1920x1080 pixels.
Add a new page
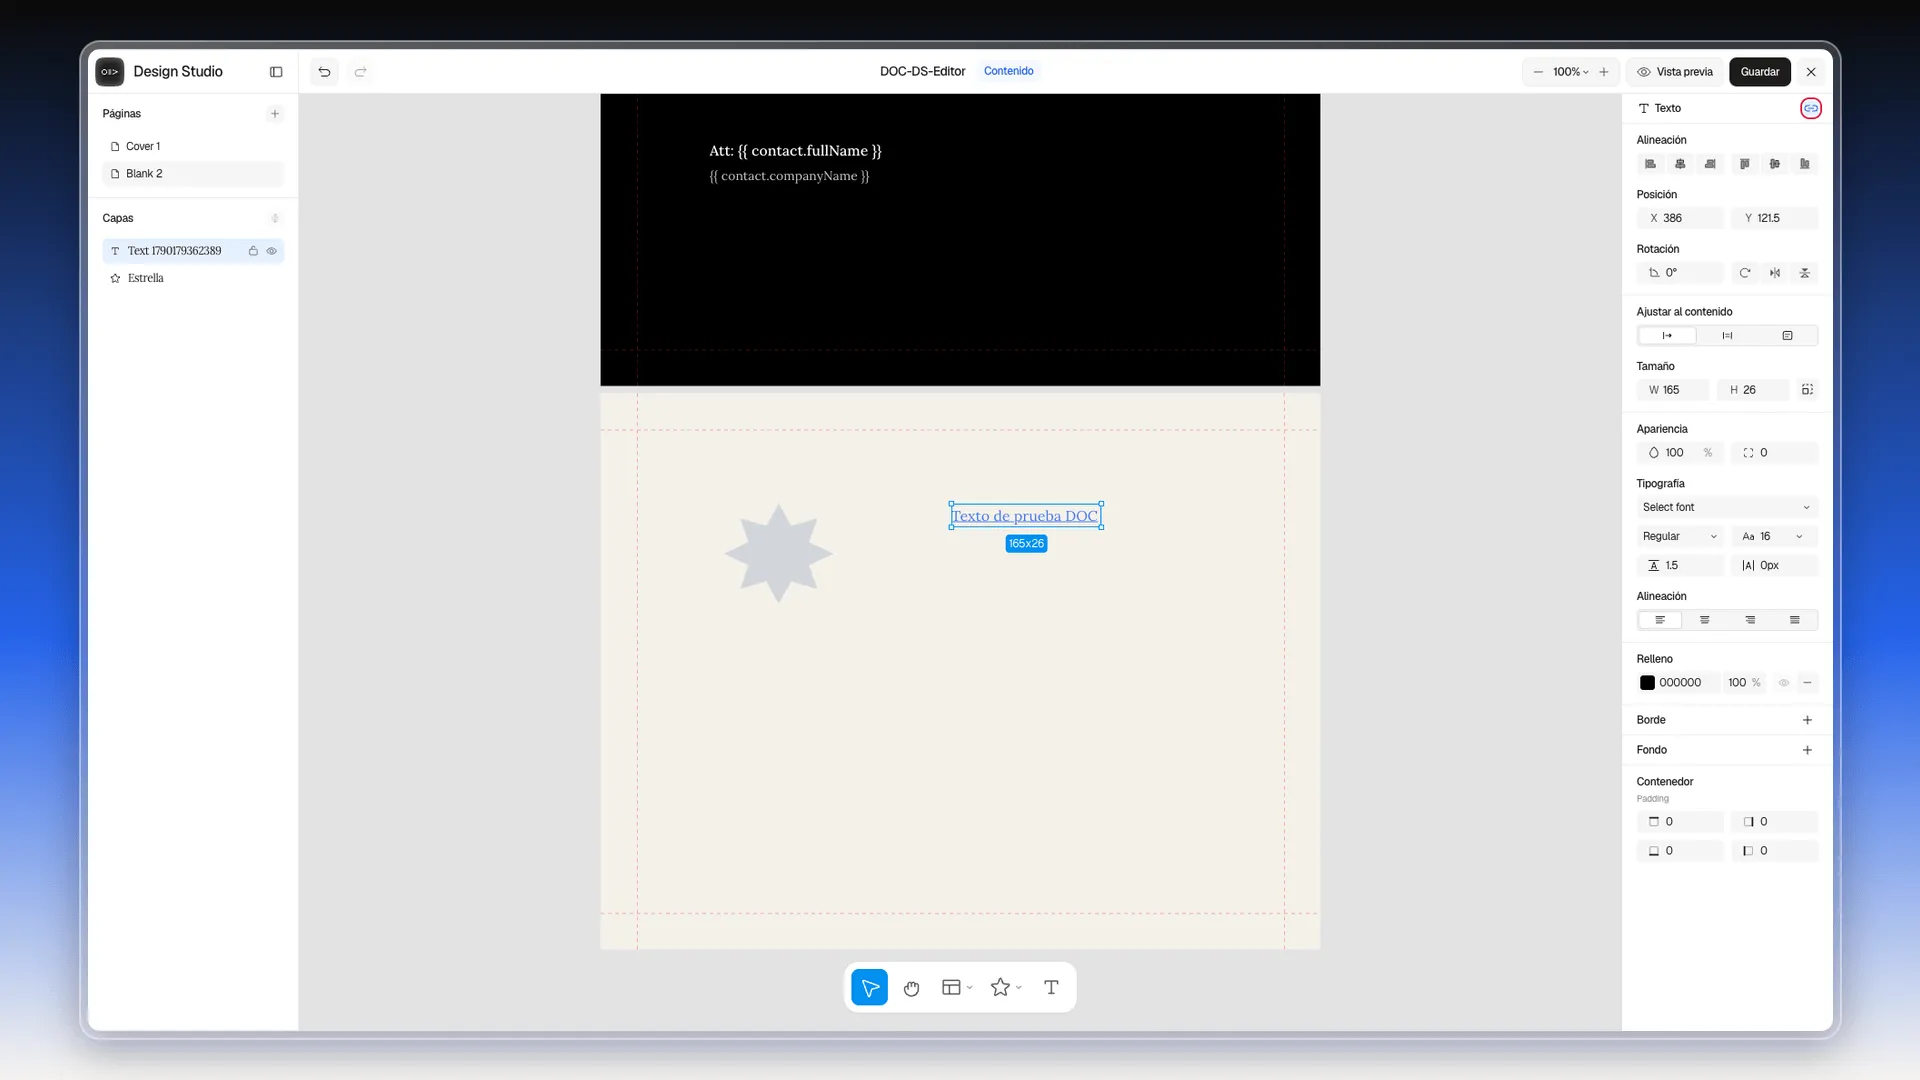click(275, 114)
